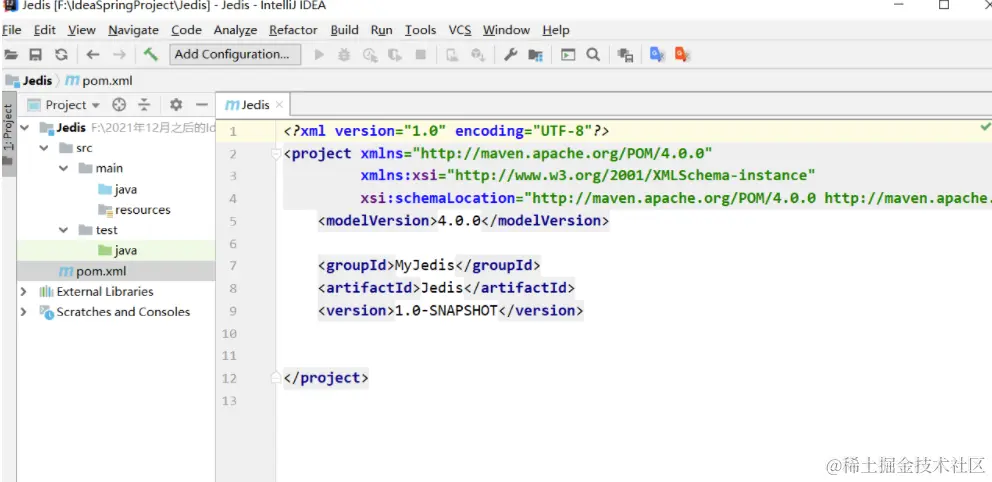The height and width of the screenshot is (482, 992).
Task: Close the Jedis editor tab
Action: point(279,105)
